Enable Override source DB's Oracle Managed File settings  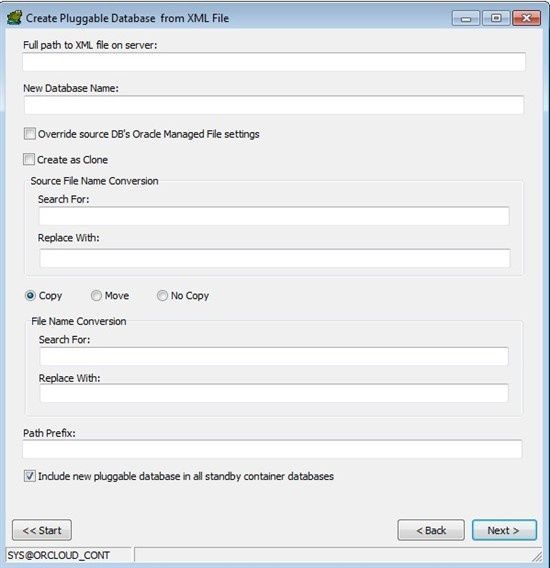(30, 134)
